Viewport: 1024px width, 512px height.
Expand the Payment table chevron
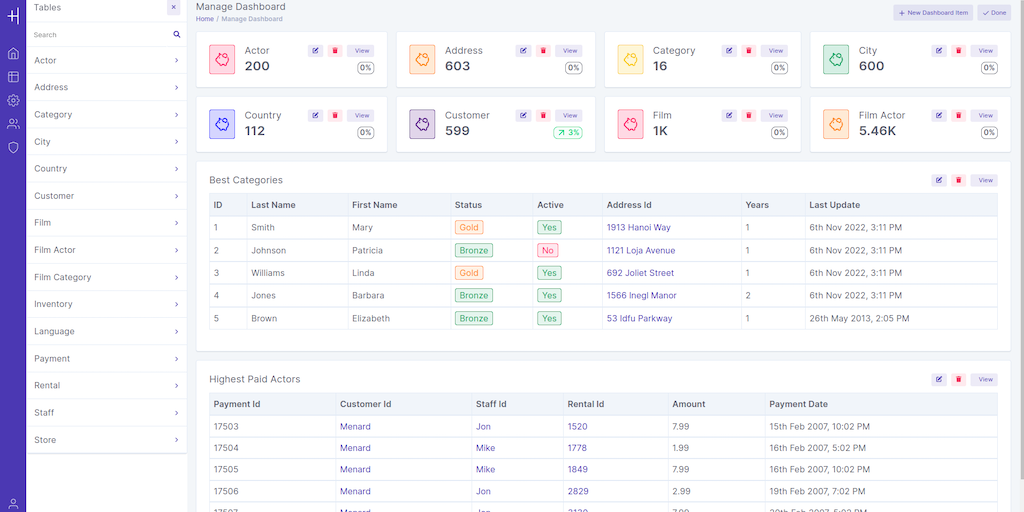point(176,358)
